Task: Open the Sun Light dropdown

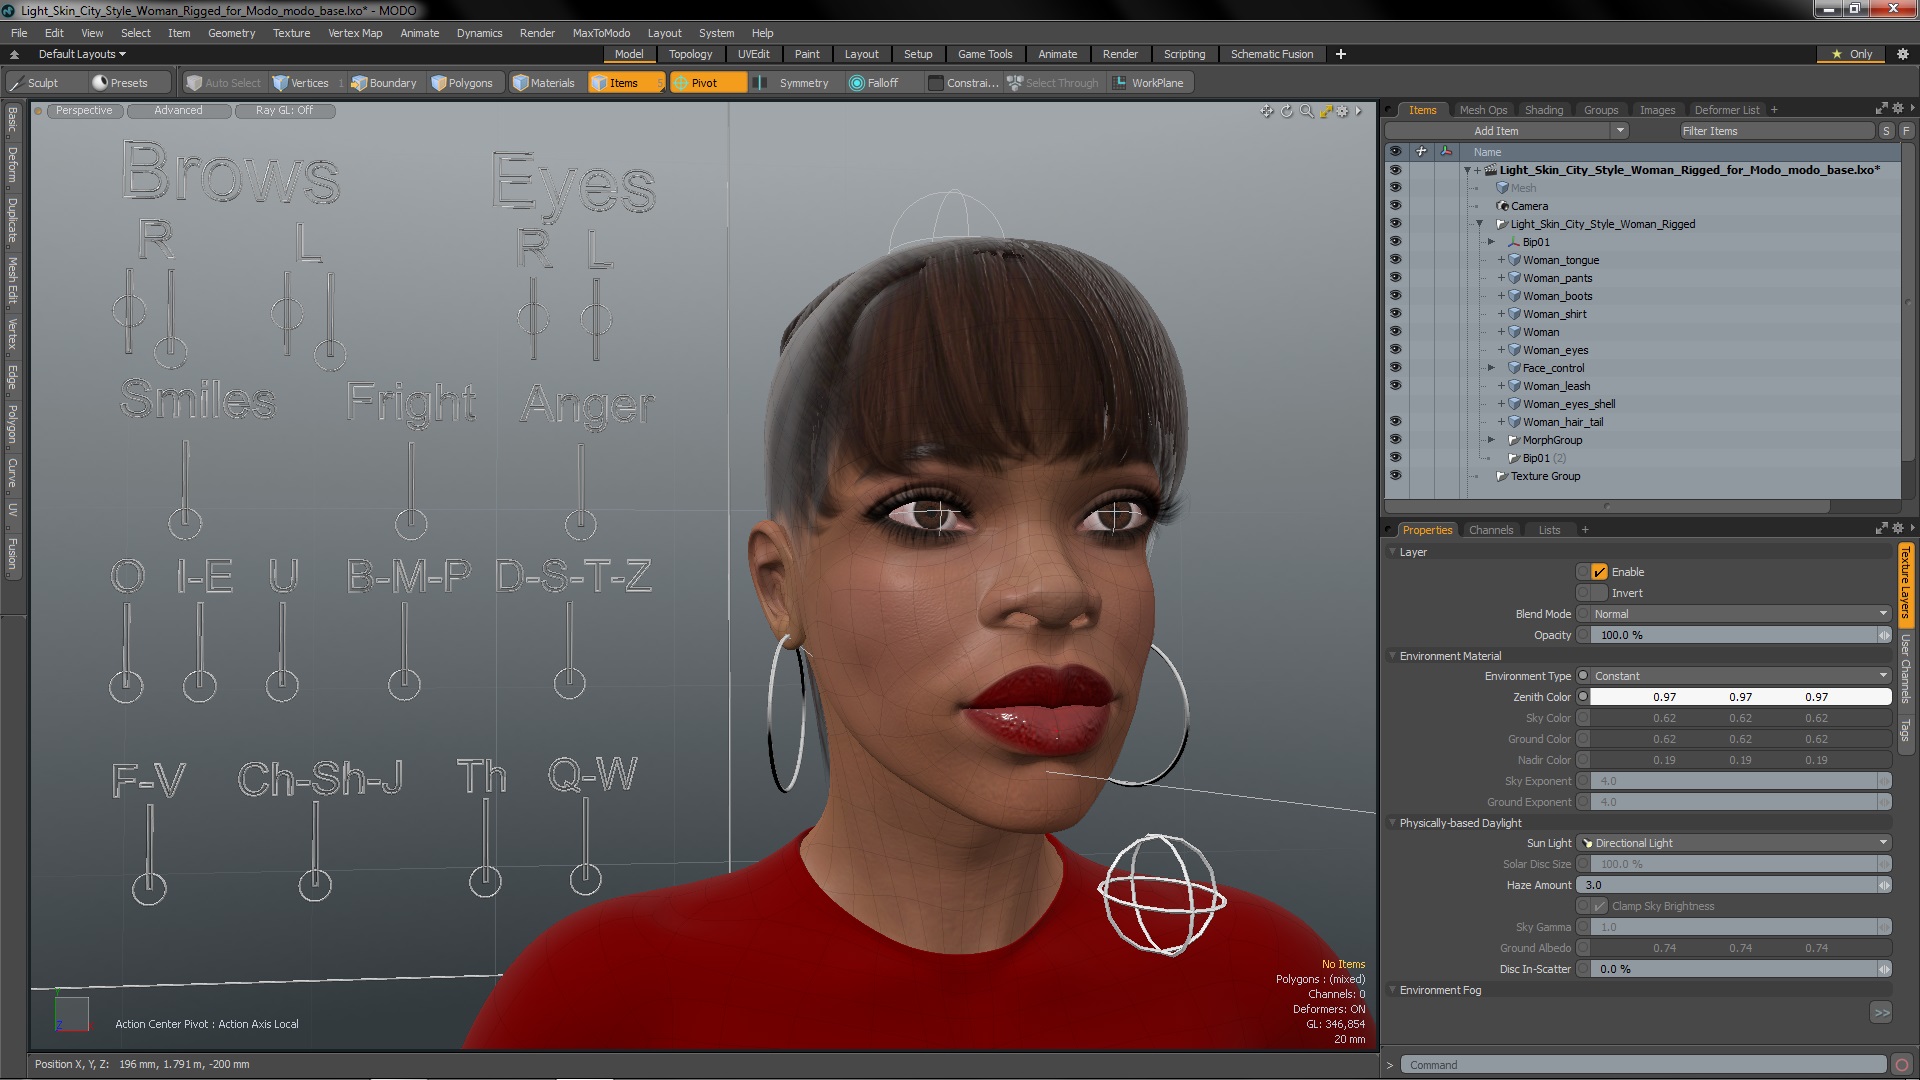Action: coord(1734,843)
